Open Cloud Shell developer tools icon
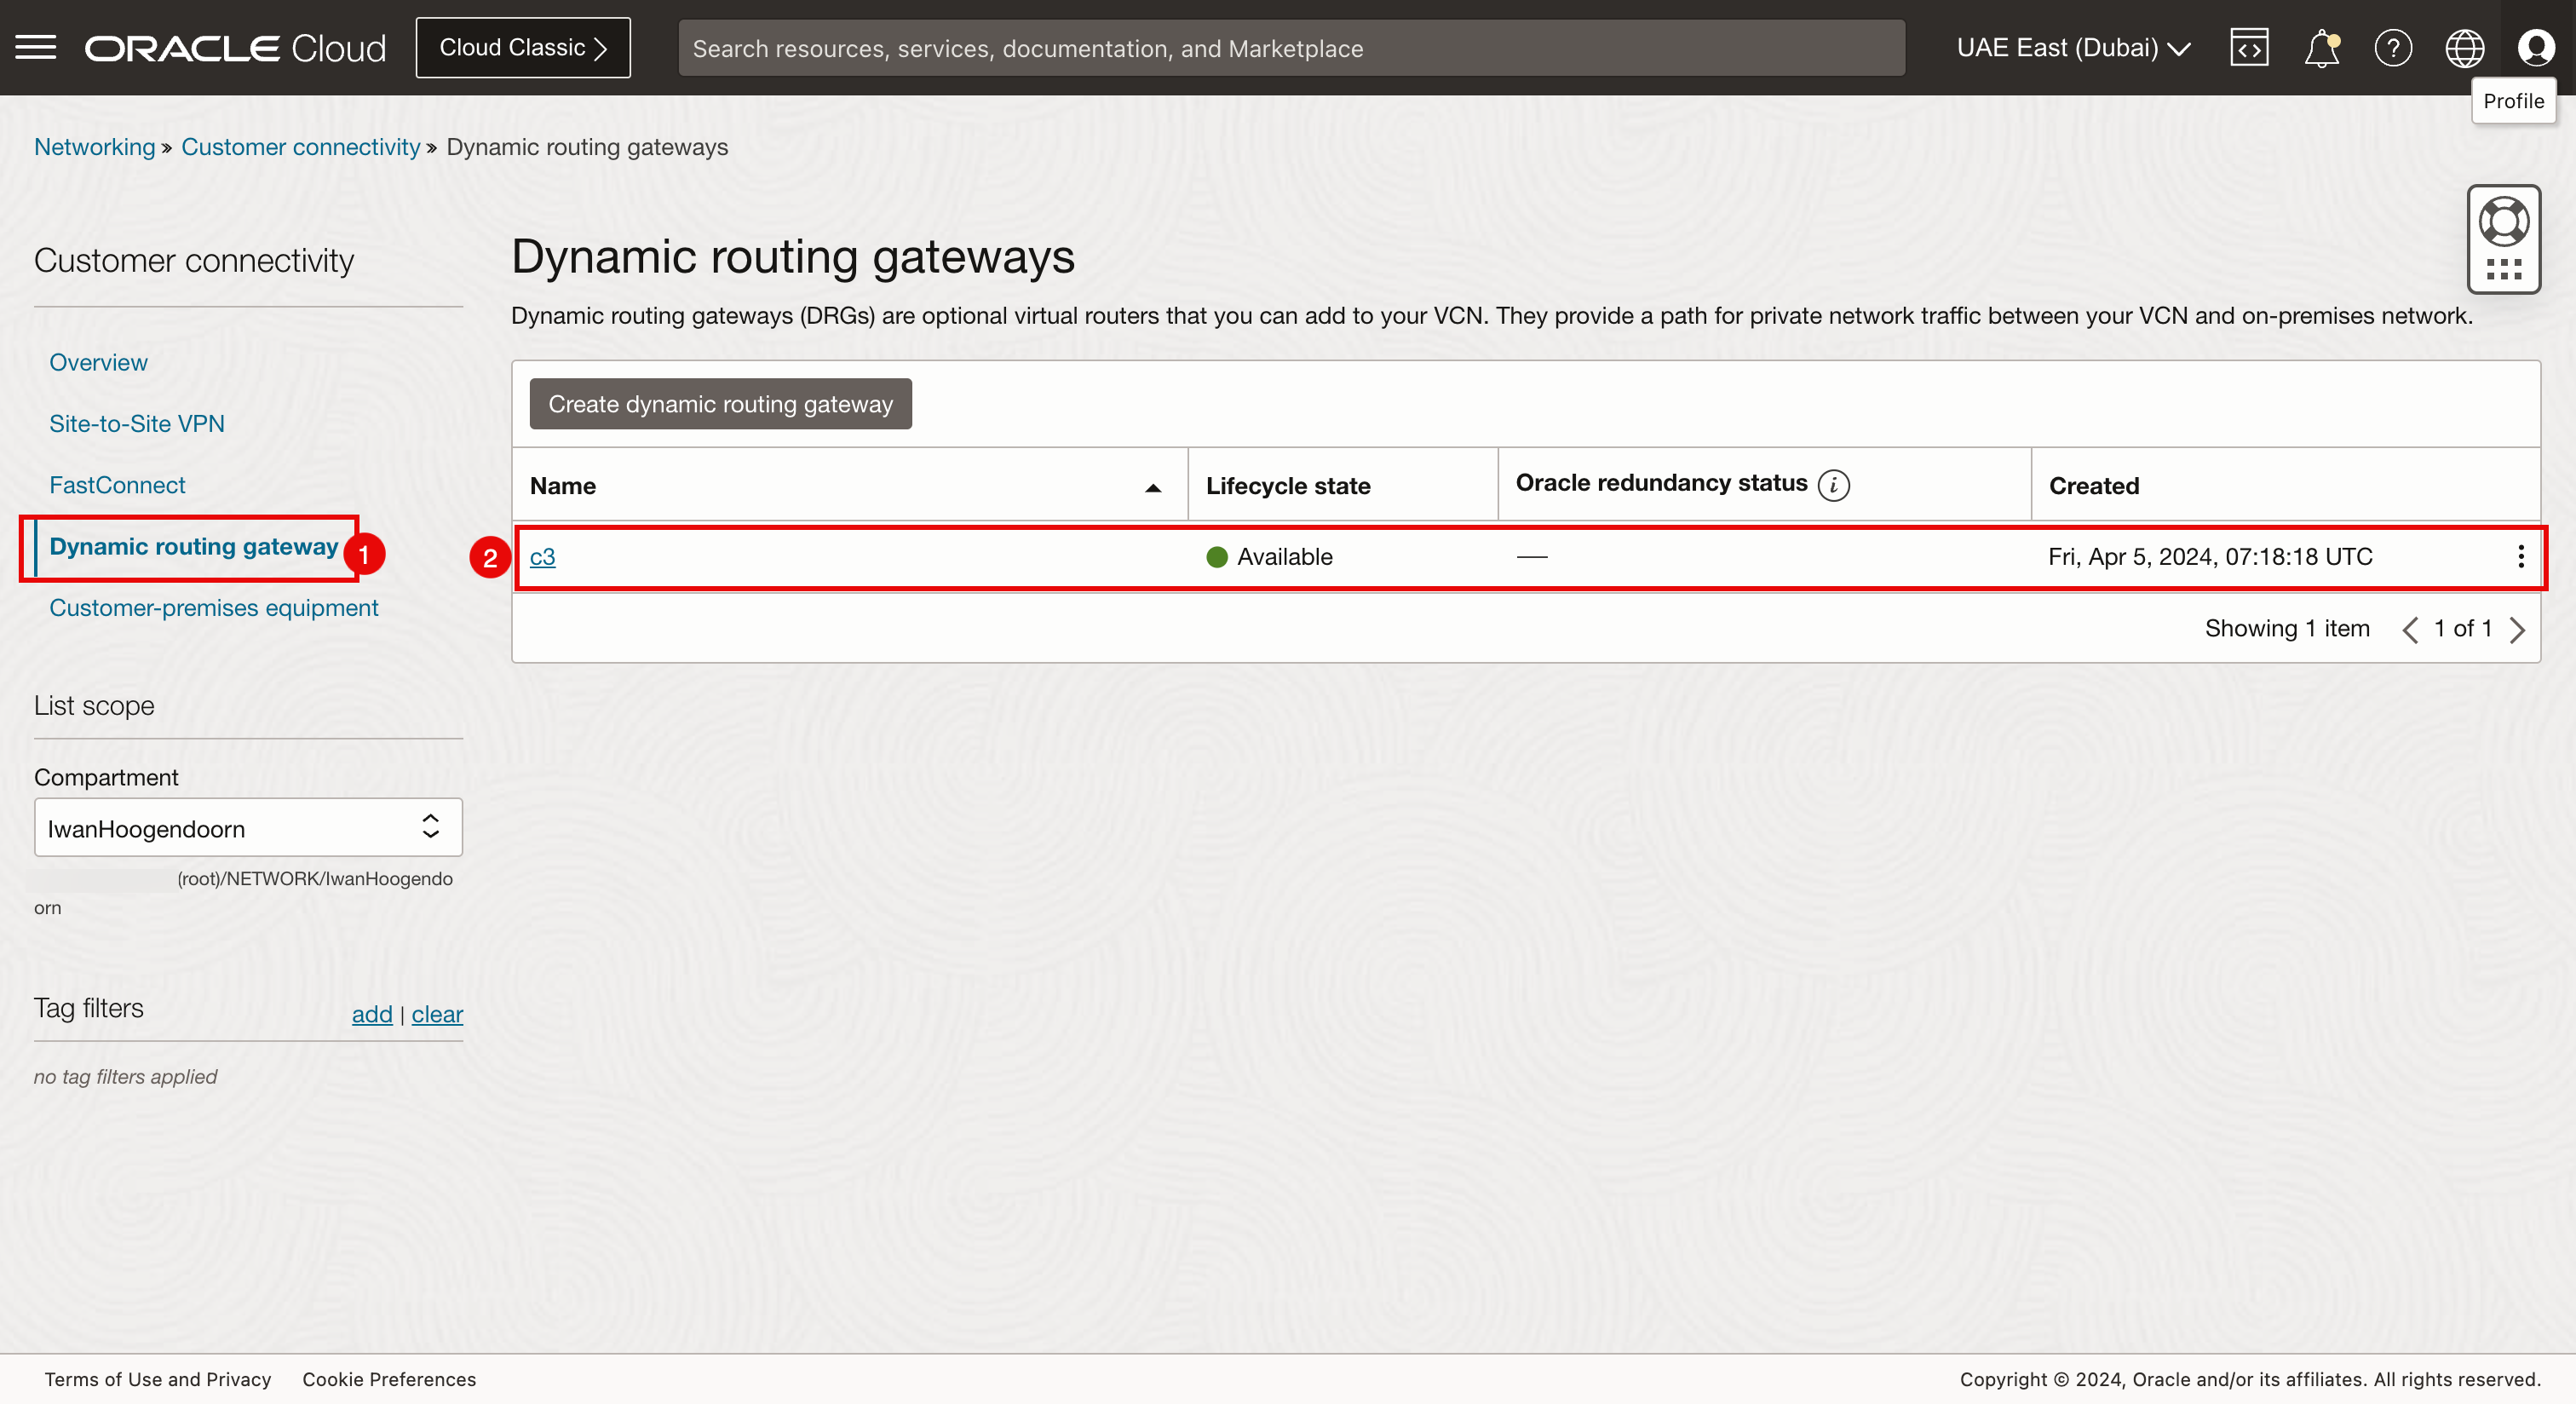Screen dimensions: 2576x1404 pos(2249,47)
